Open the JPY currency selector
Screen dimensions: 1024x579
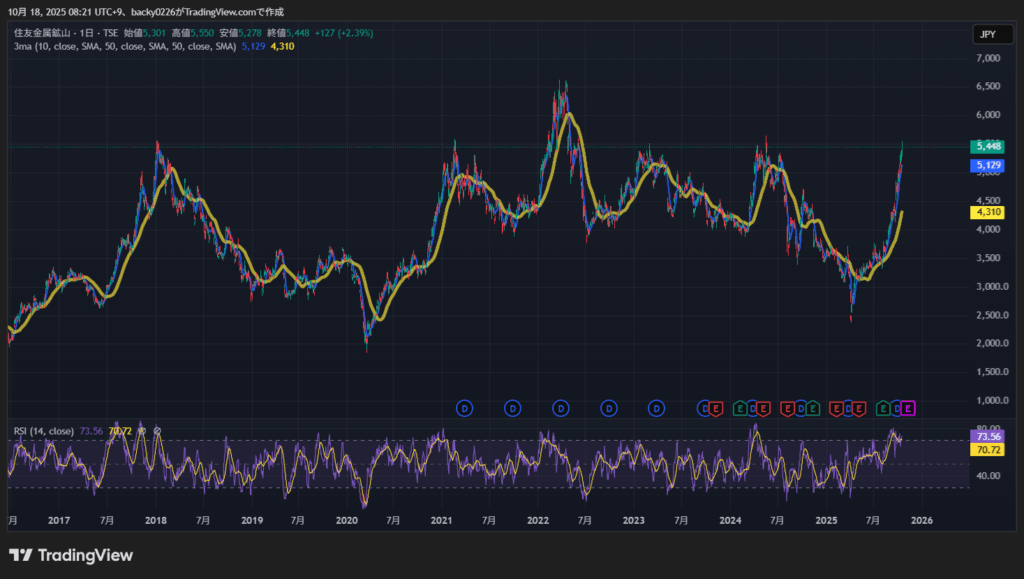[987, 34]
